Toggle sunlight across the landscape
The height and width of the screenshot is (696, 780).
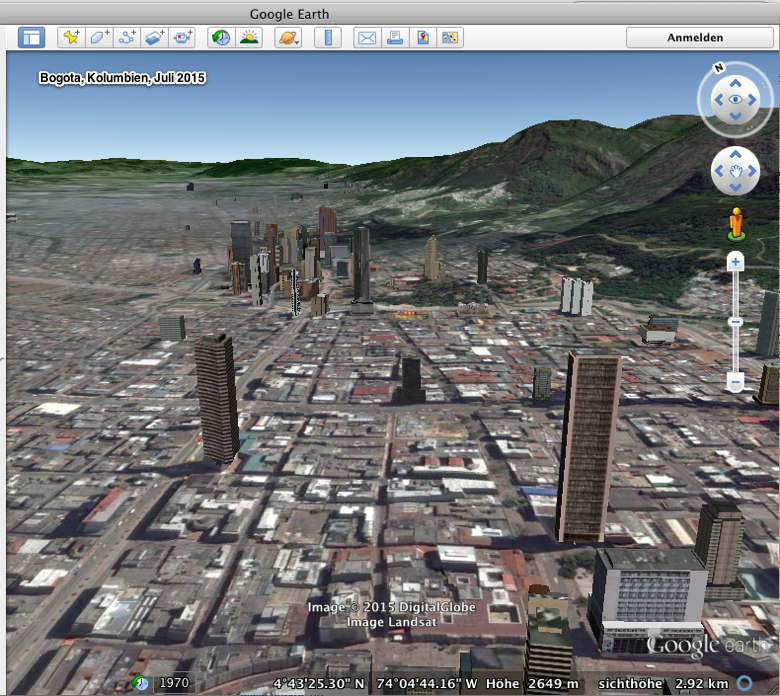tap(249, 38)
